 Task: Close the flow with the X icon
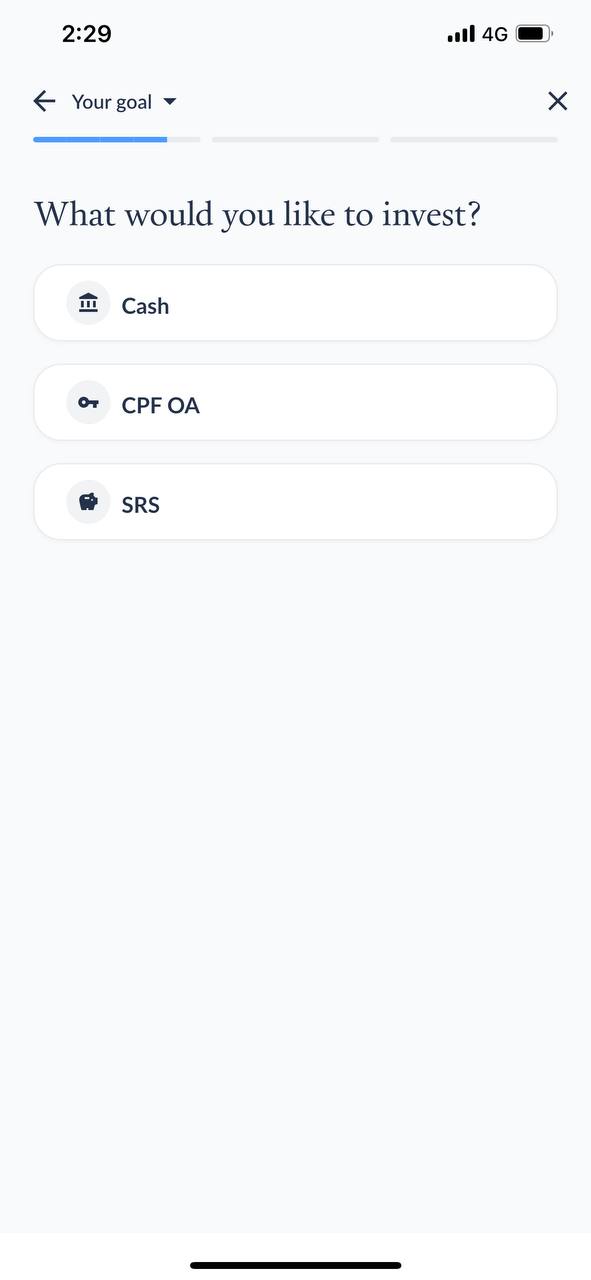pyautogui.click(x=558, y=101)
